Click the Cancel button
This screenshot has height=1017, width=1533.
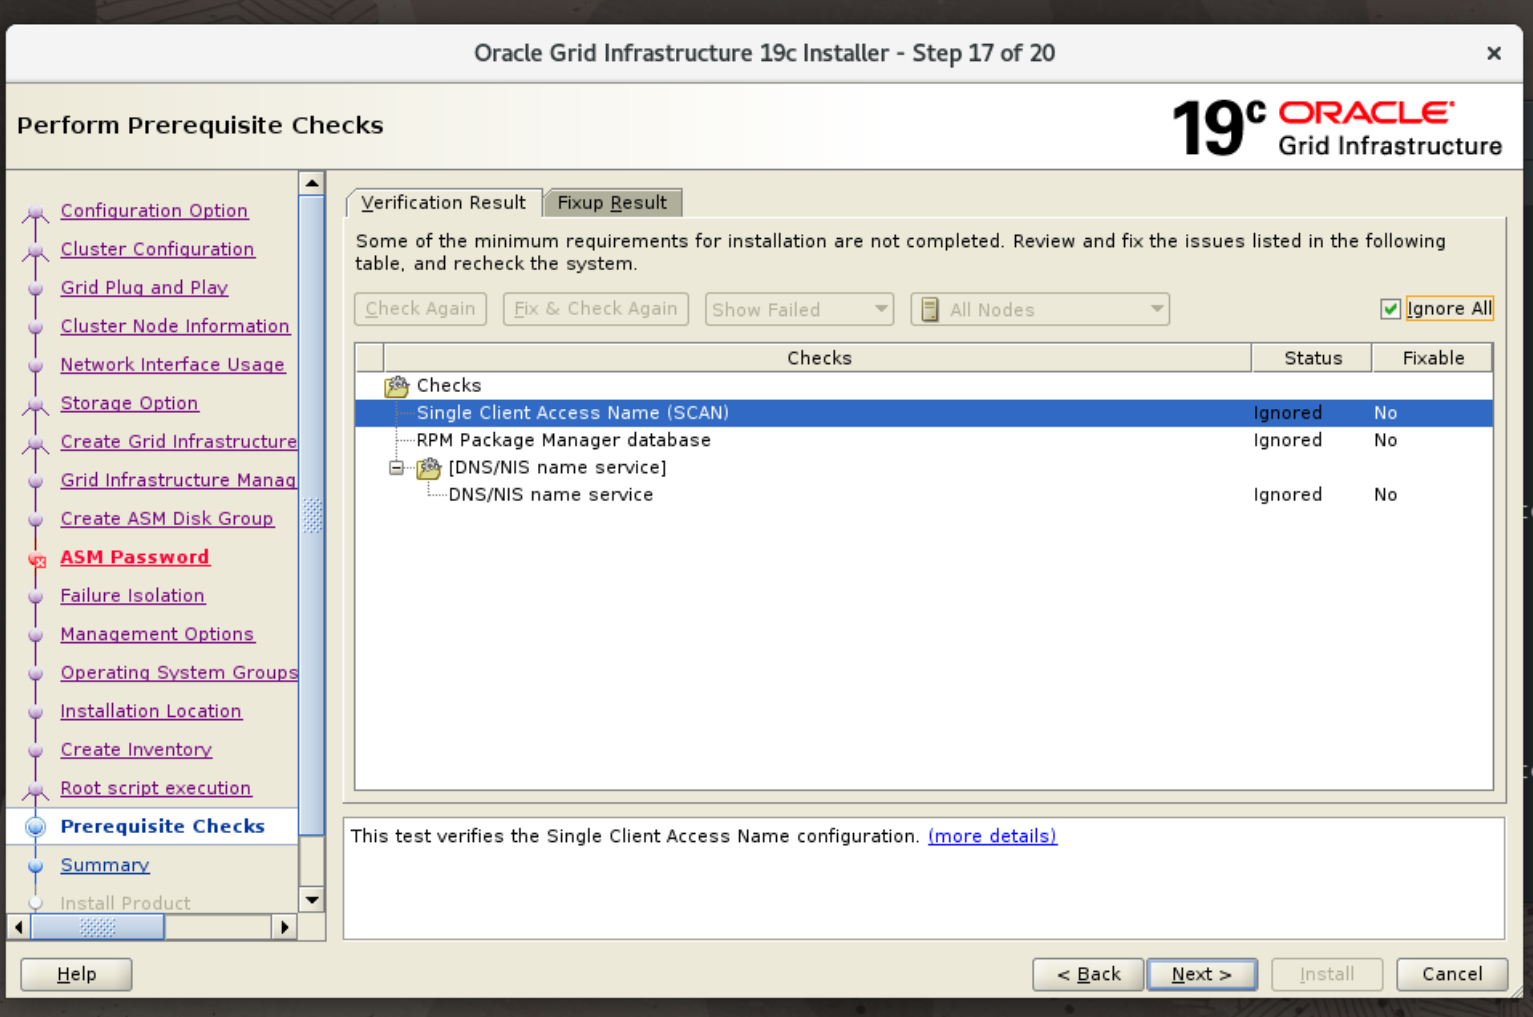1452,974
